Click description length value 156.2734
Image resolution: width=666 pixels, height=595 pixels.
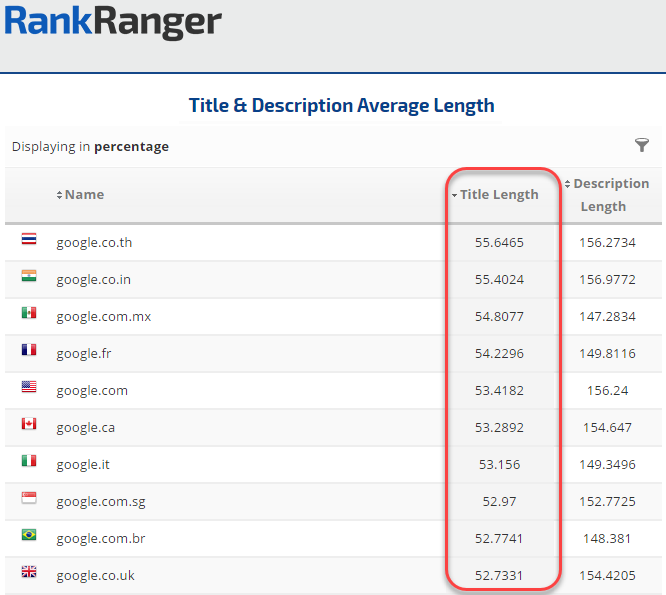607,243
